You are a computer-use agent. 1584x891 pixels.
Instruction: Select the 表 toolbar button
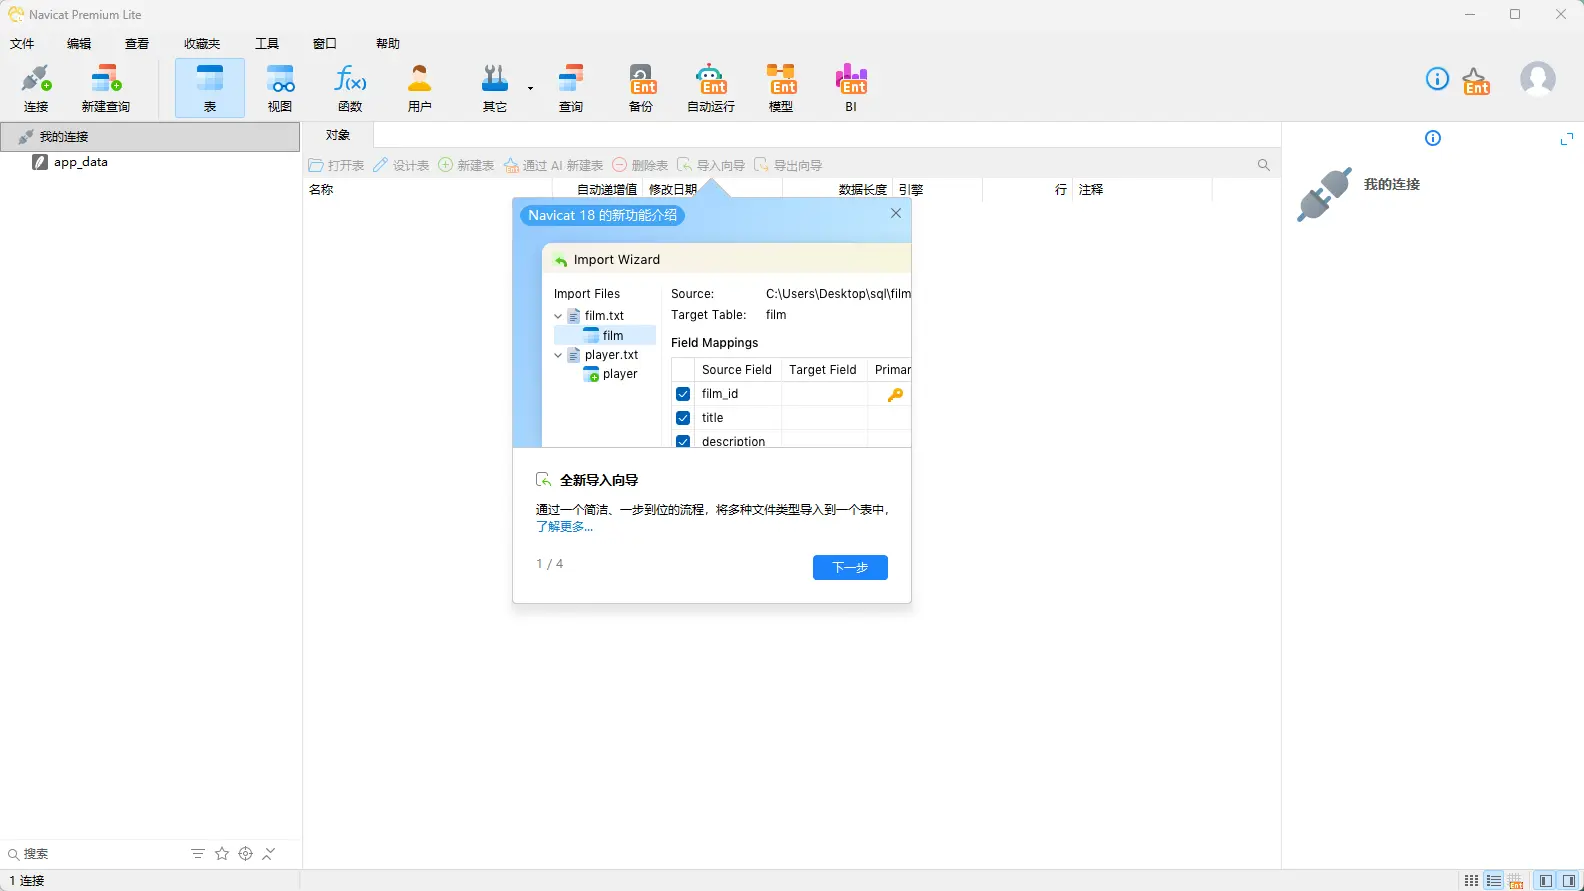click(x=210, y=88)
